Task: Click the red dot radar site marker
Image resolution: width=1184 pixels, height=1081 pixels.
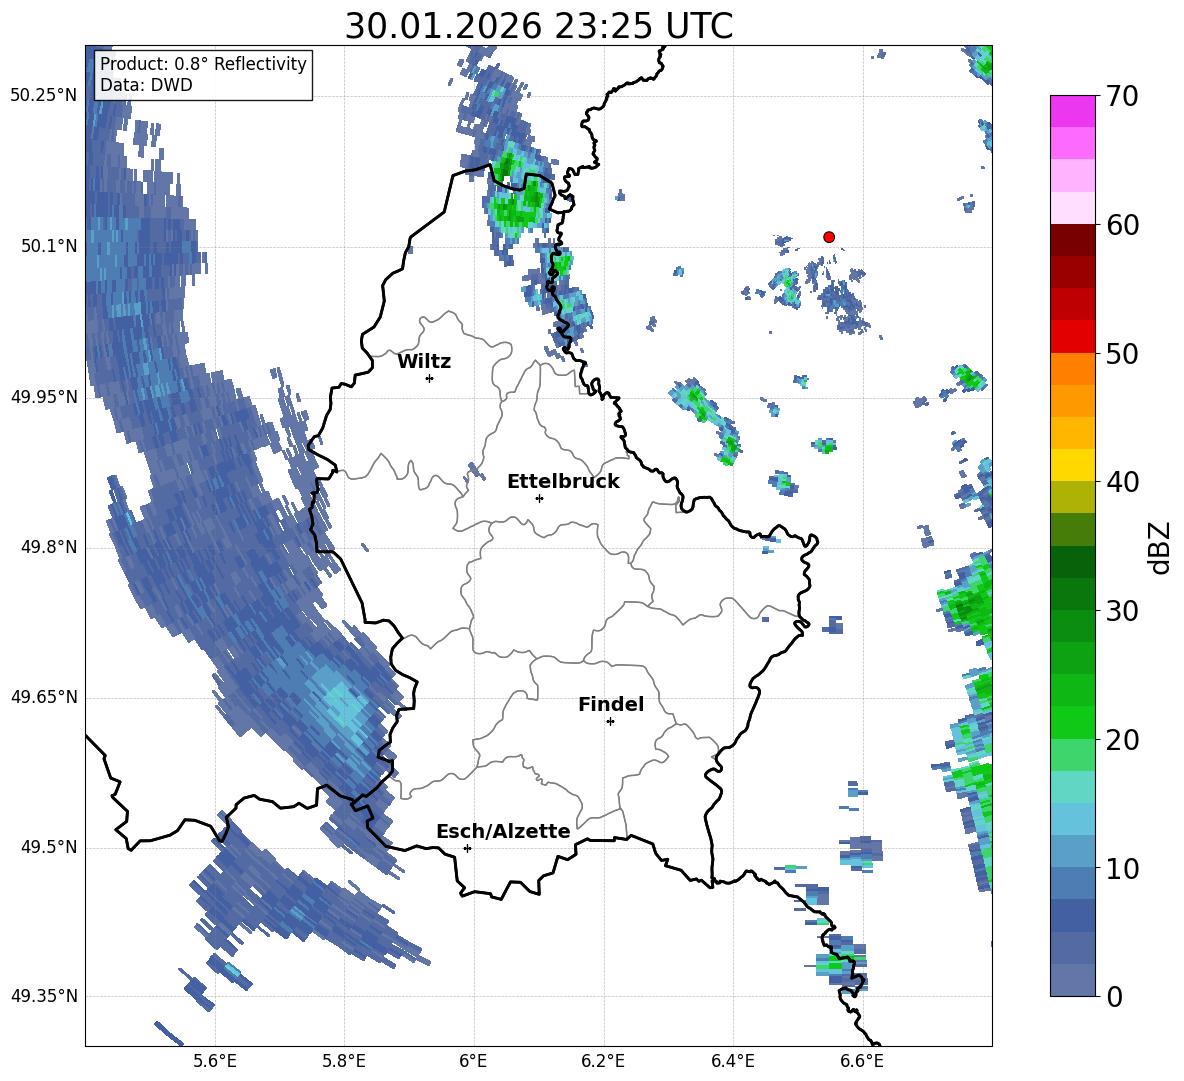Action: point(828,237)
